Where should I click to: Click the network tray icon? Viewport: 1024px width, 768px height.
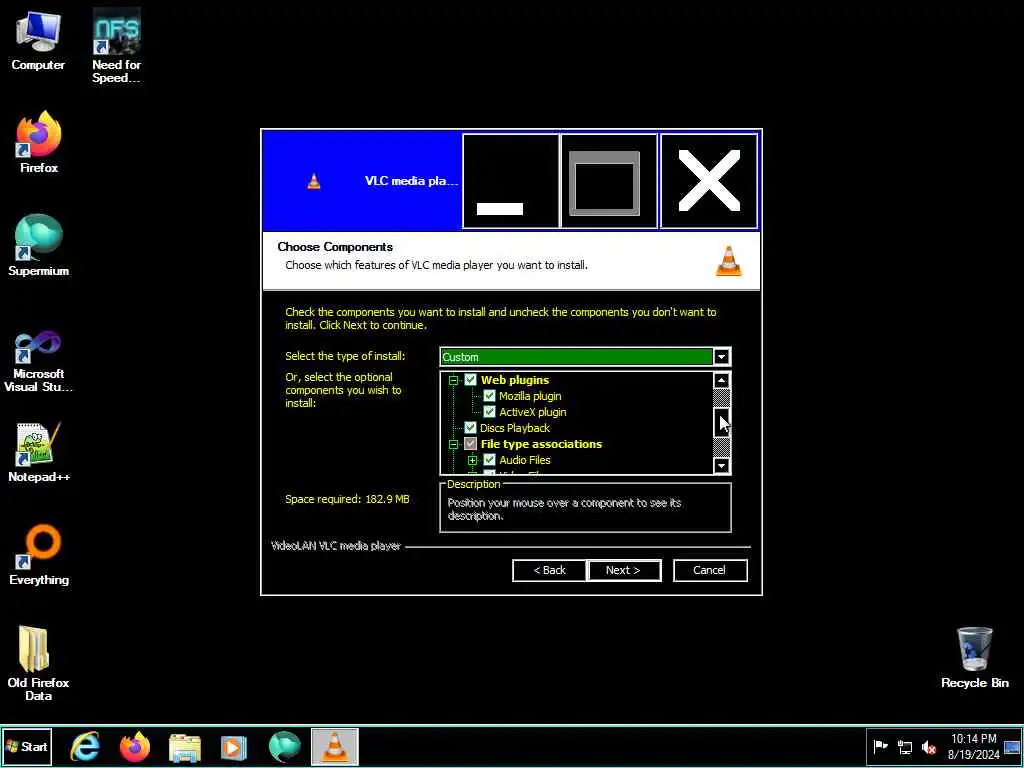point(904,747)
